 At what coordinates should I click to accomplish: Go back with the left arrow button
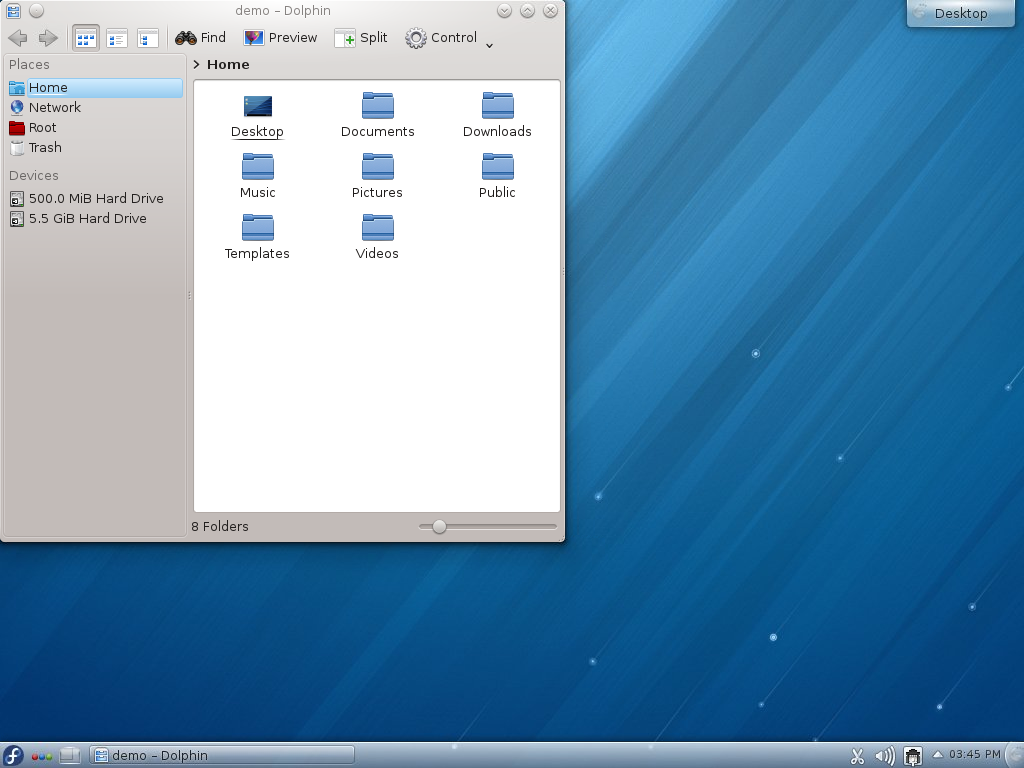[x=18, y=38]
